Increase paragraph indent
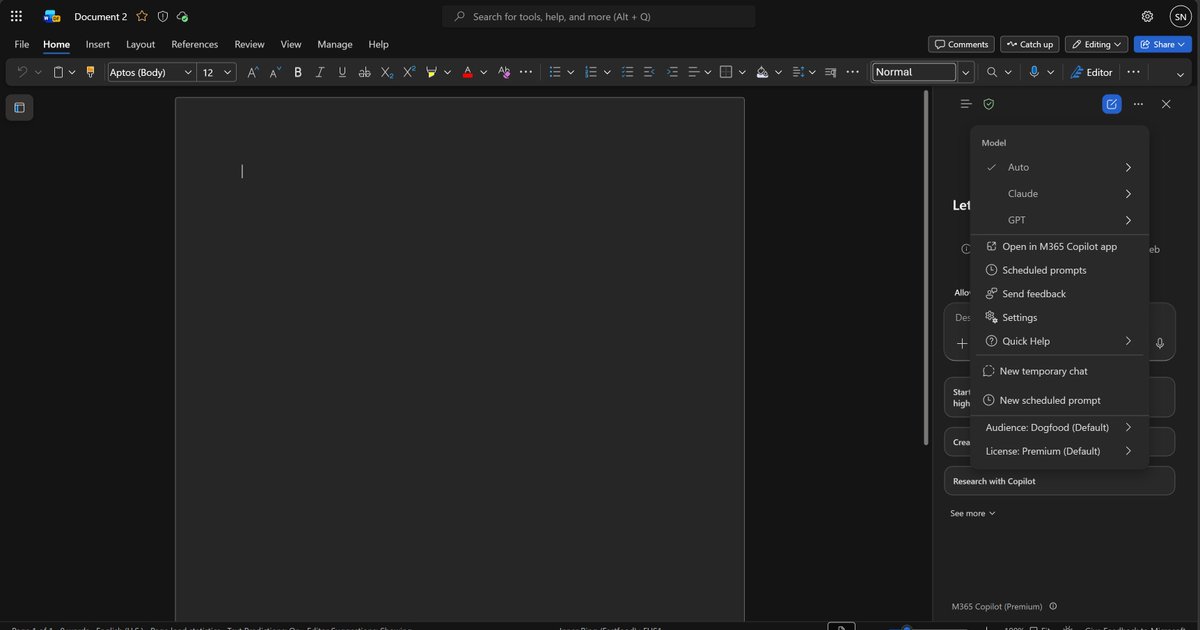Image resolution: width=1200 pixels, height=630 pixels. tap(671, 72)
